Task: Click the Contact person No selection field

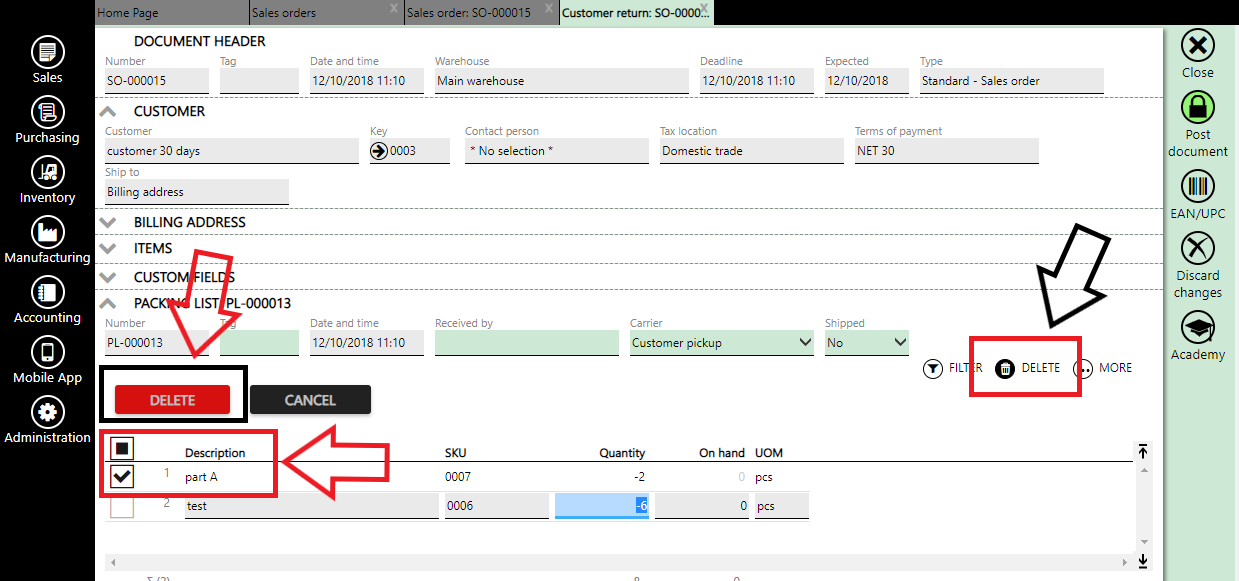Action: pos(557,151)
